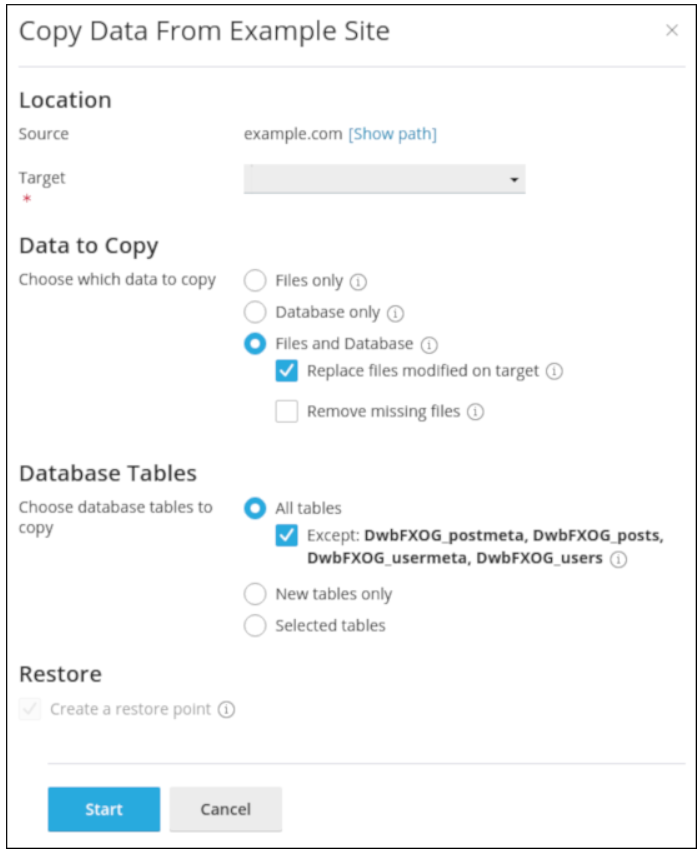Image resolution: width=700 pixels, height=850 pixels.
Task: Uncheck the Except tables checkbox
Action: click(x=287, y=536)
